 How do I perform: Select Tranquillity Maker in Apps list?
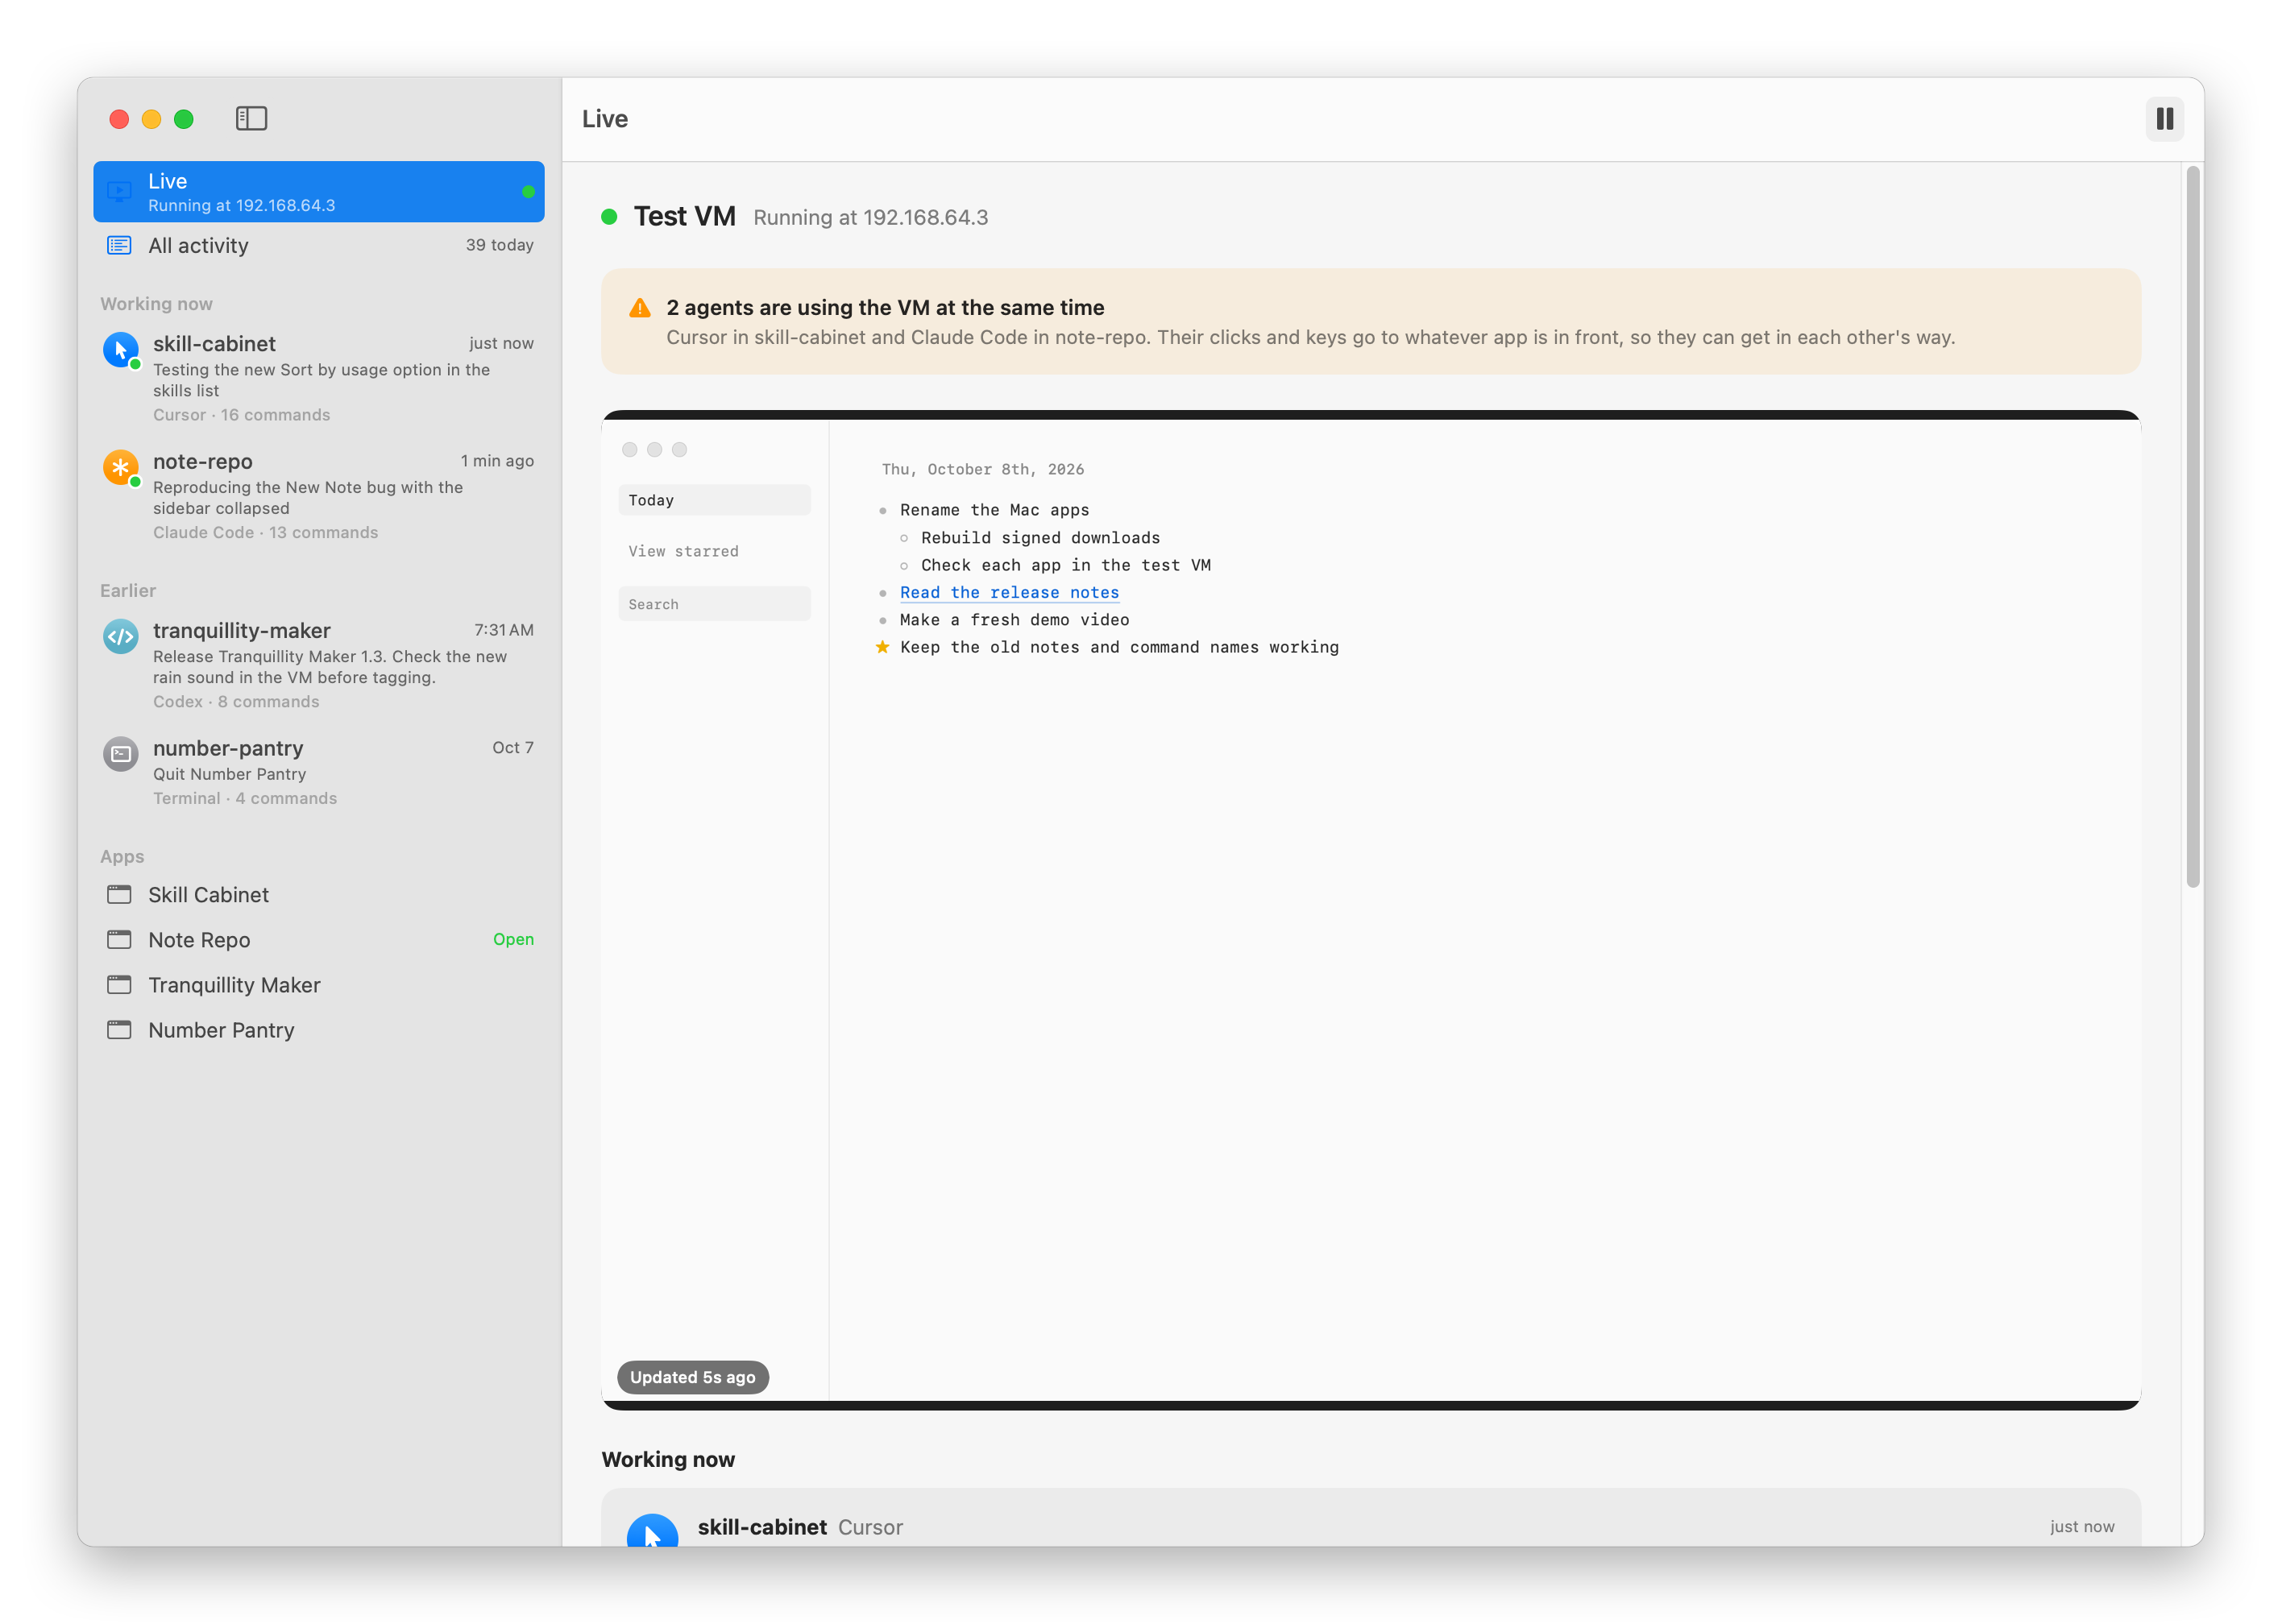click(319, 986)
